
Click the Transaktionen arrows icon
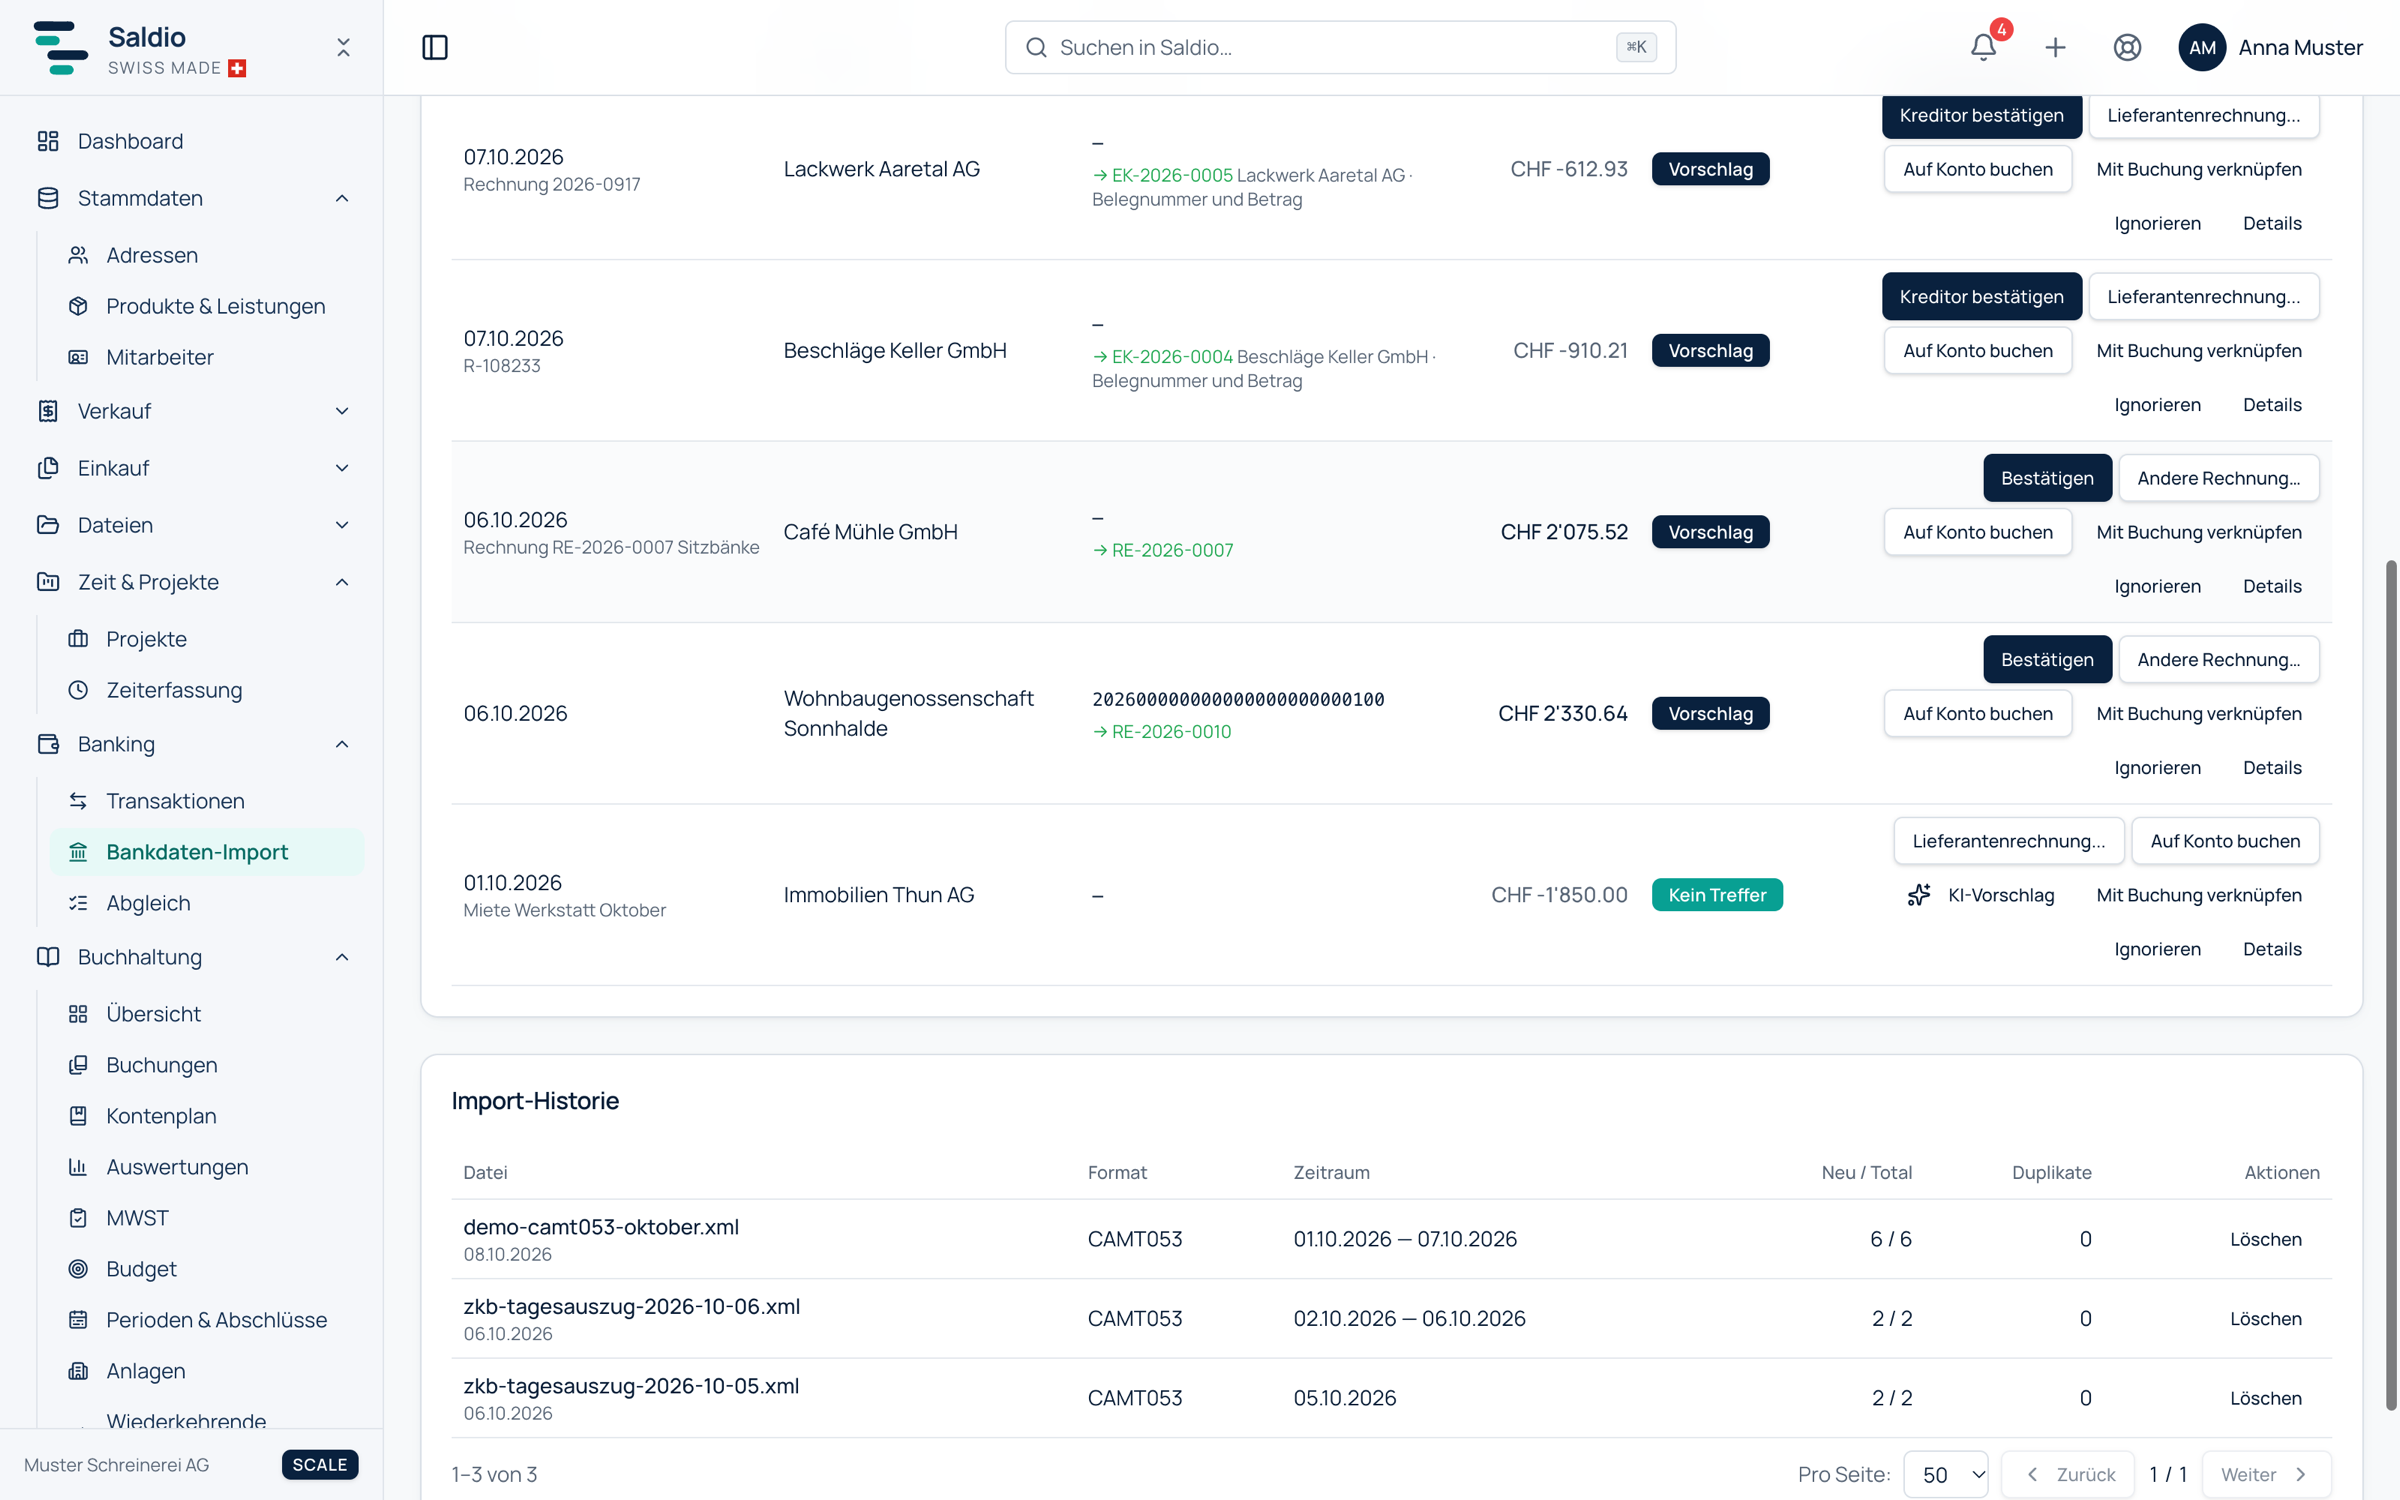[x=78, y=801]
